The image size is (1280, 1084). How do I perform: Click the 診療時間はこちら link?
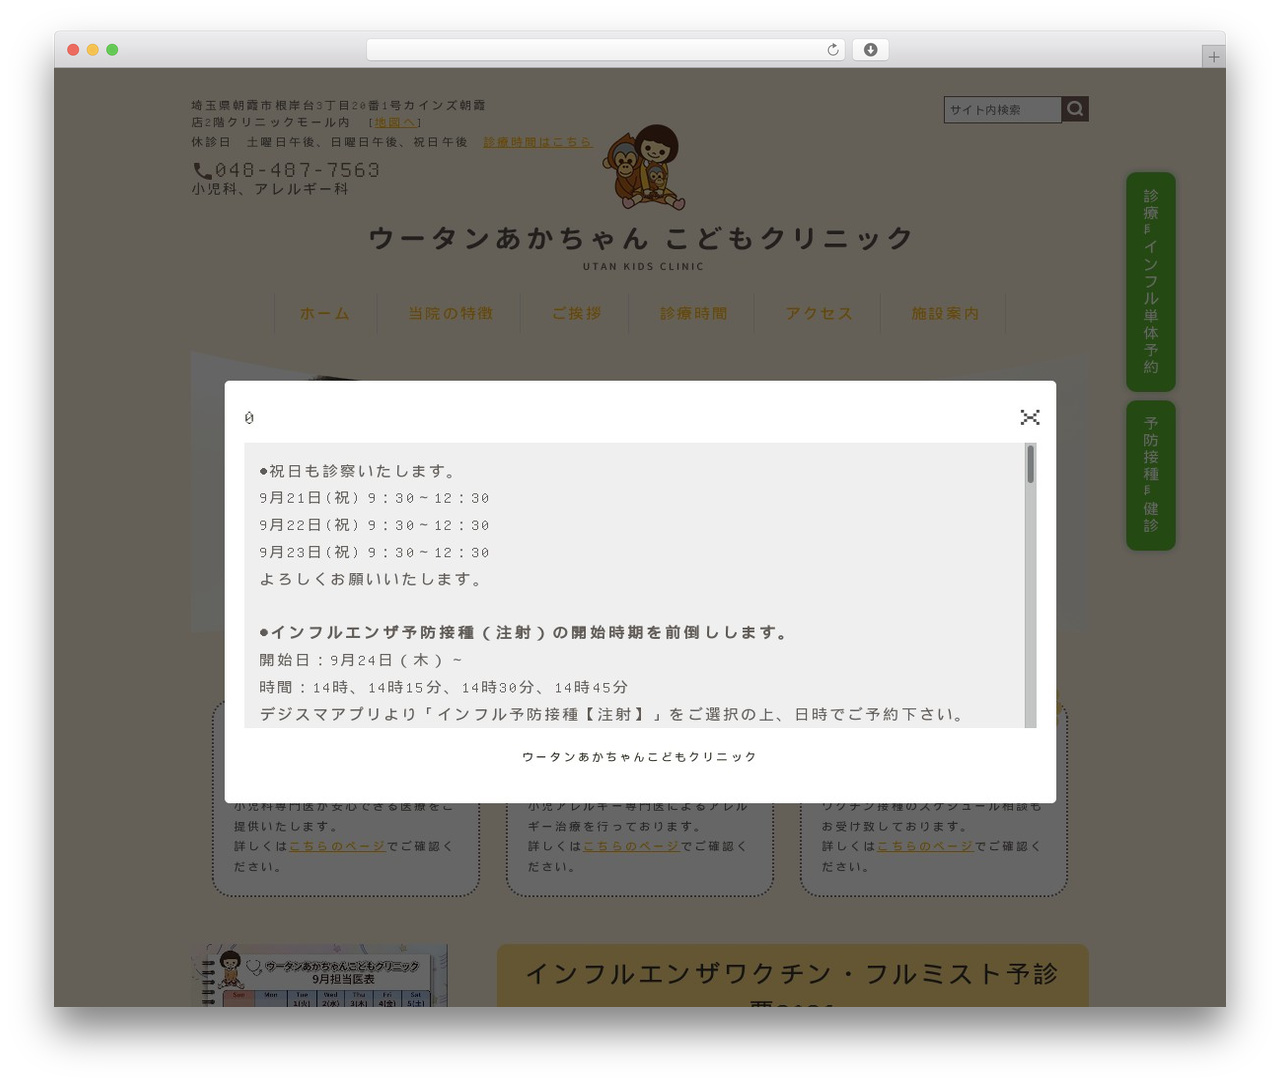pyautogui.click(x=538, y=142)
